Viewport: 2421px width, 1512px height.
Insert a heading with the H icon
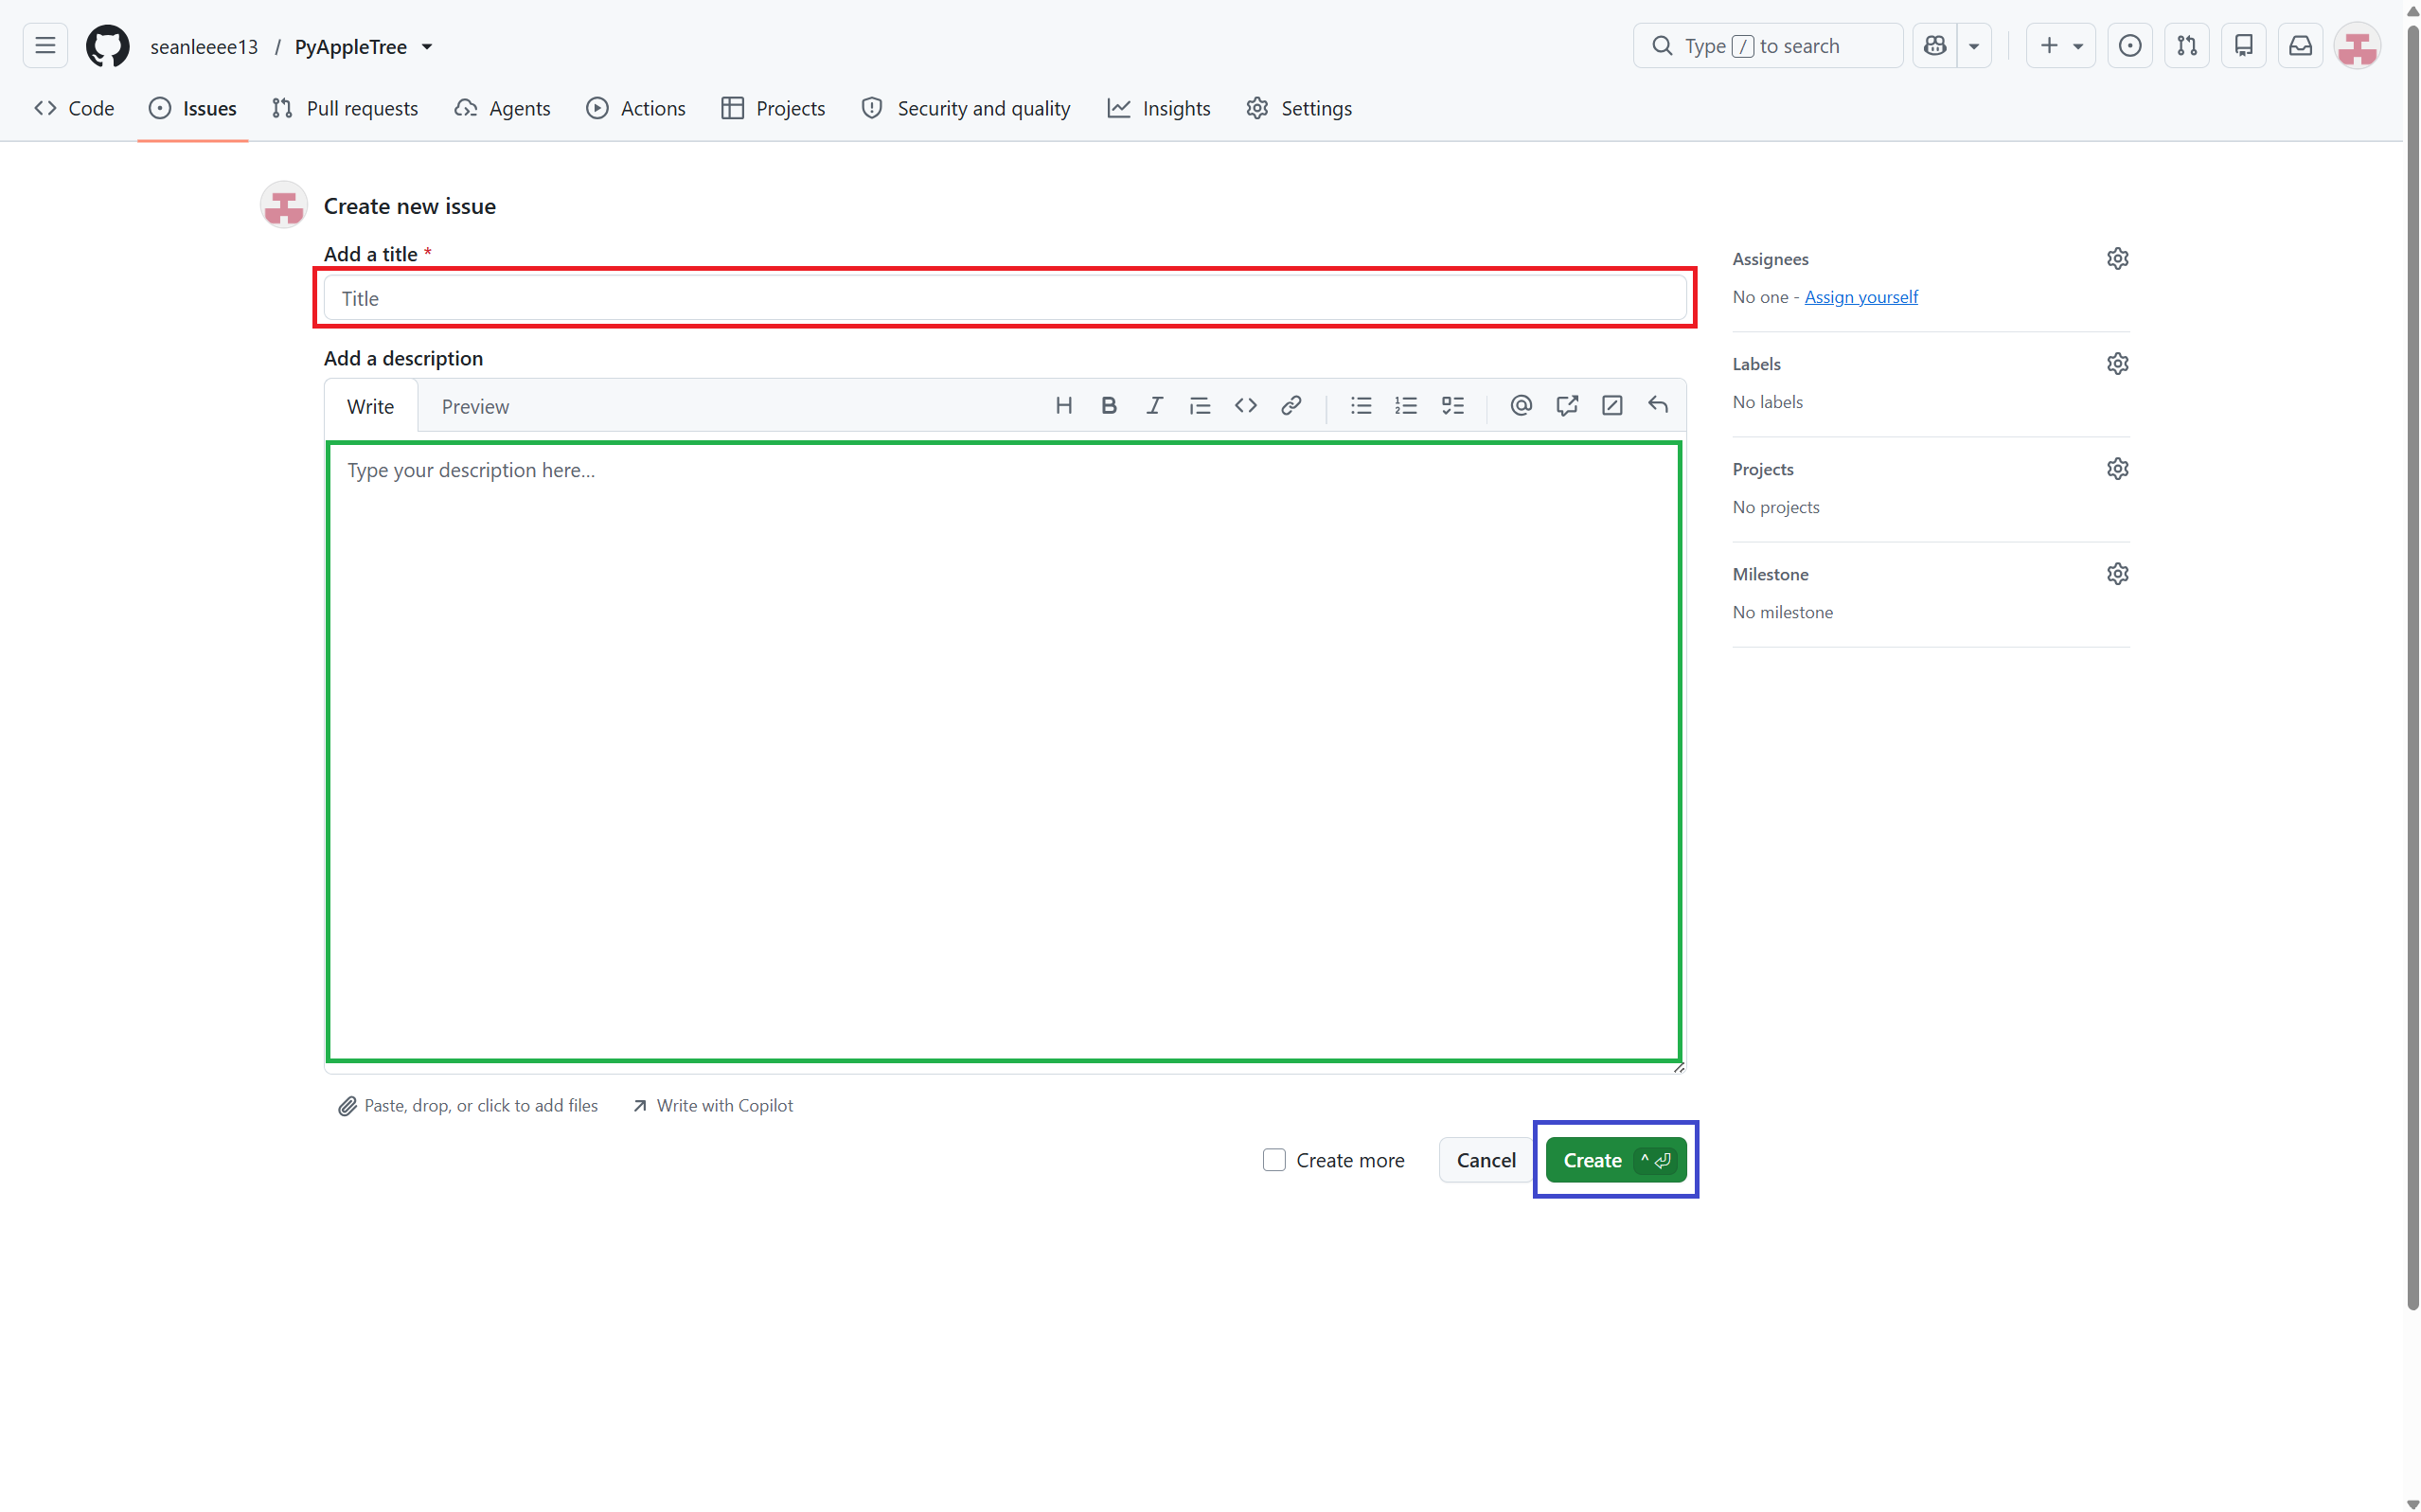[x=1063, y=405]
